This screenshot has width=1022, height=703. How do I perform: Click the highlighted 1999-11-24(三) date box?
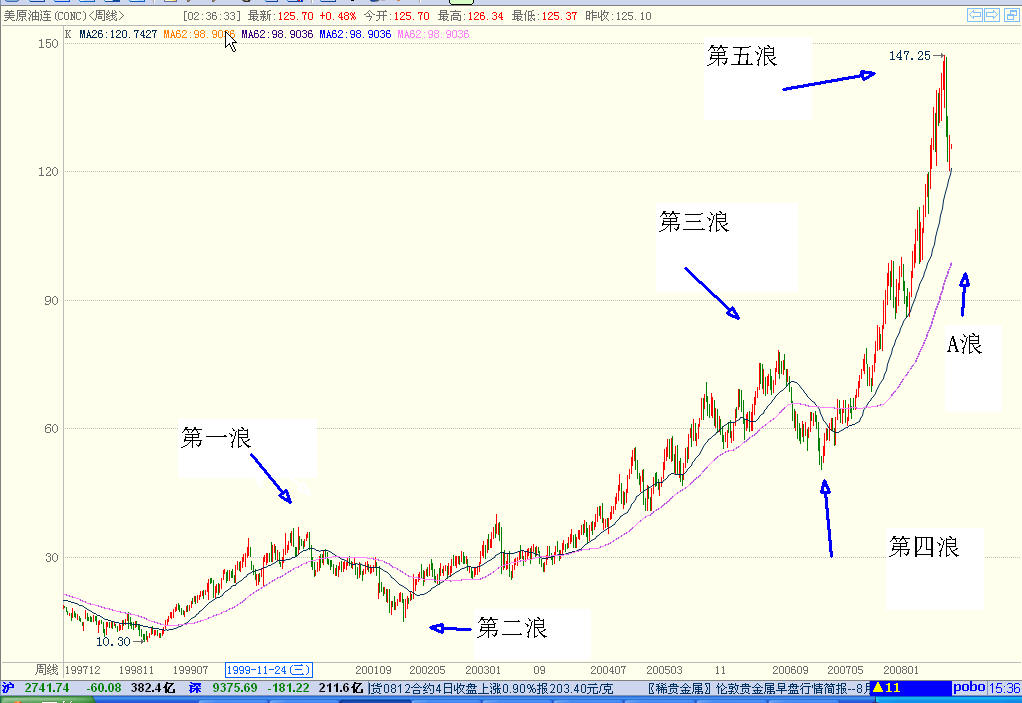269,670
